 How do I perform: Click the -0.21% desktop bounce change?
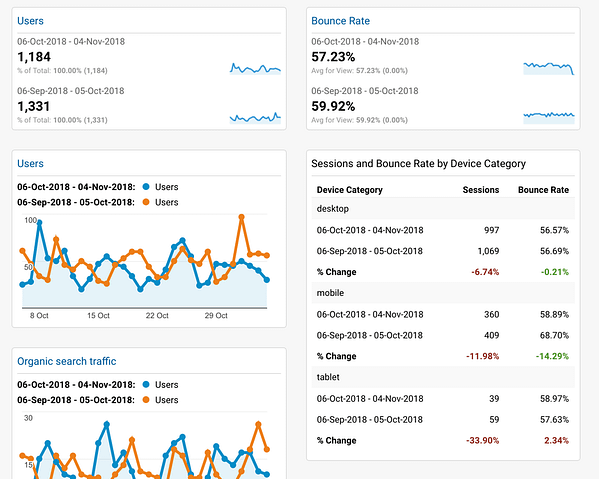pyautogui.click(x=555, y=272)
